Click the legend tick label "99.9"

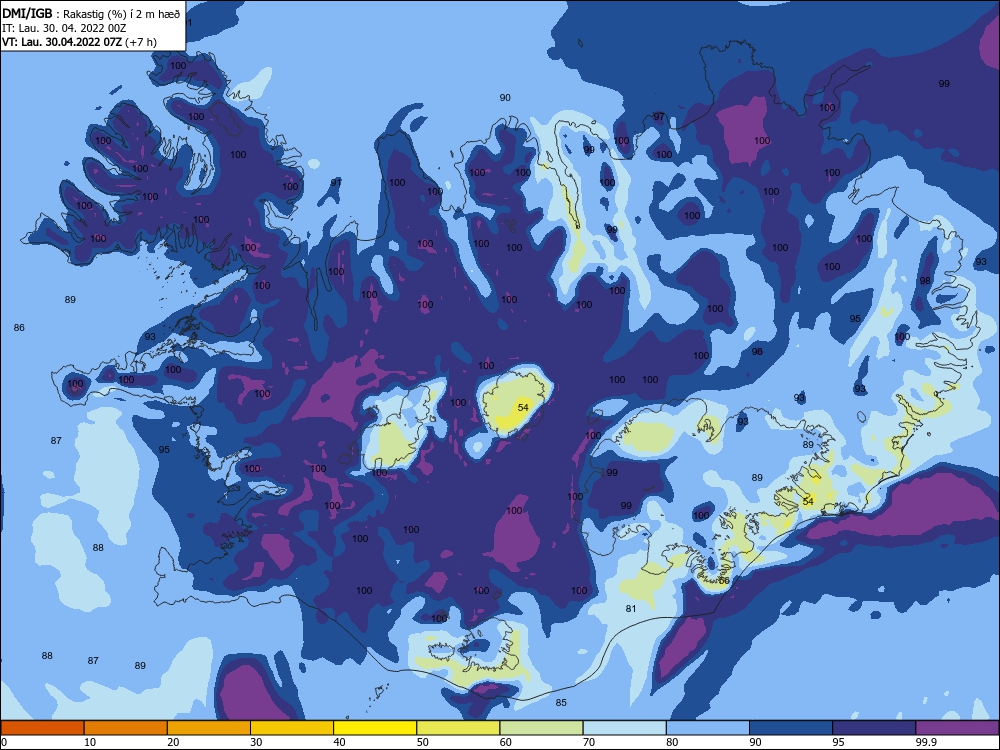point(925,742)
